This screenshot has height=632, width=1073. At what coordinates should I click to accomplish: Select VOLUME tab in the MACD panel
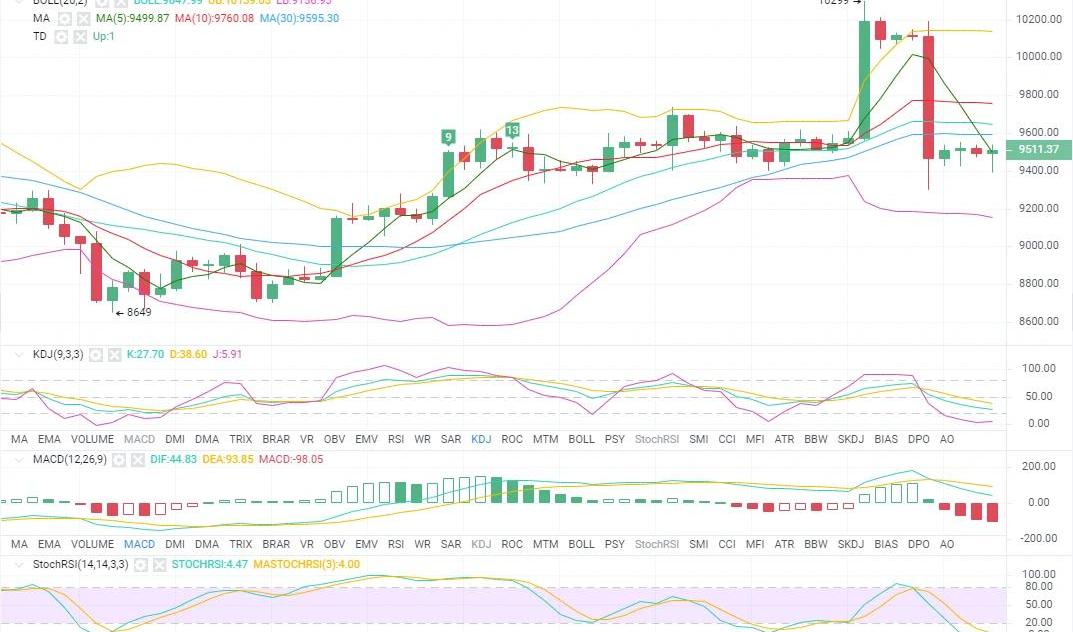click(x=92, y=544)
